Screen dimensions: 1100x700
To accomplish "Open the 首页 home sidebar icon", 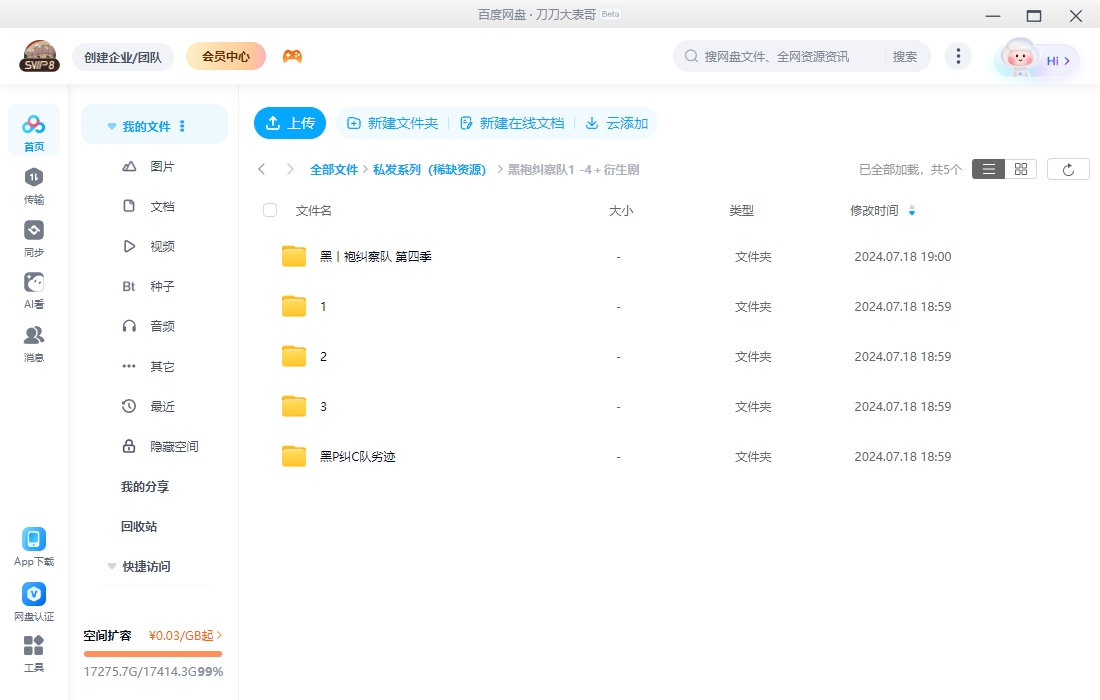I will pyautogui.click(x=34, y=131).
